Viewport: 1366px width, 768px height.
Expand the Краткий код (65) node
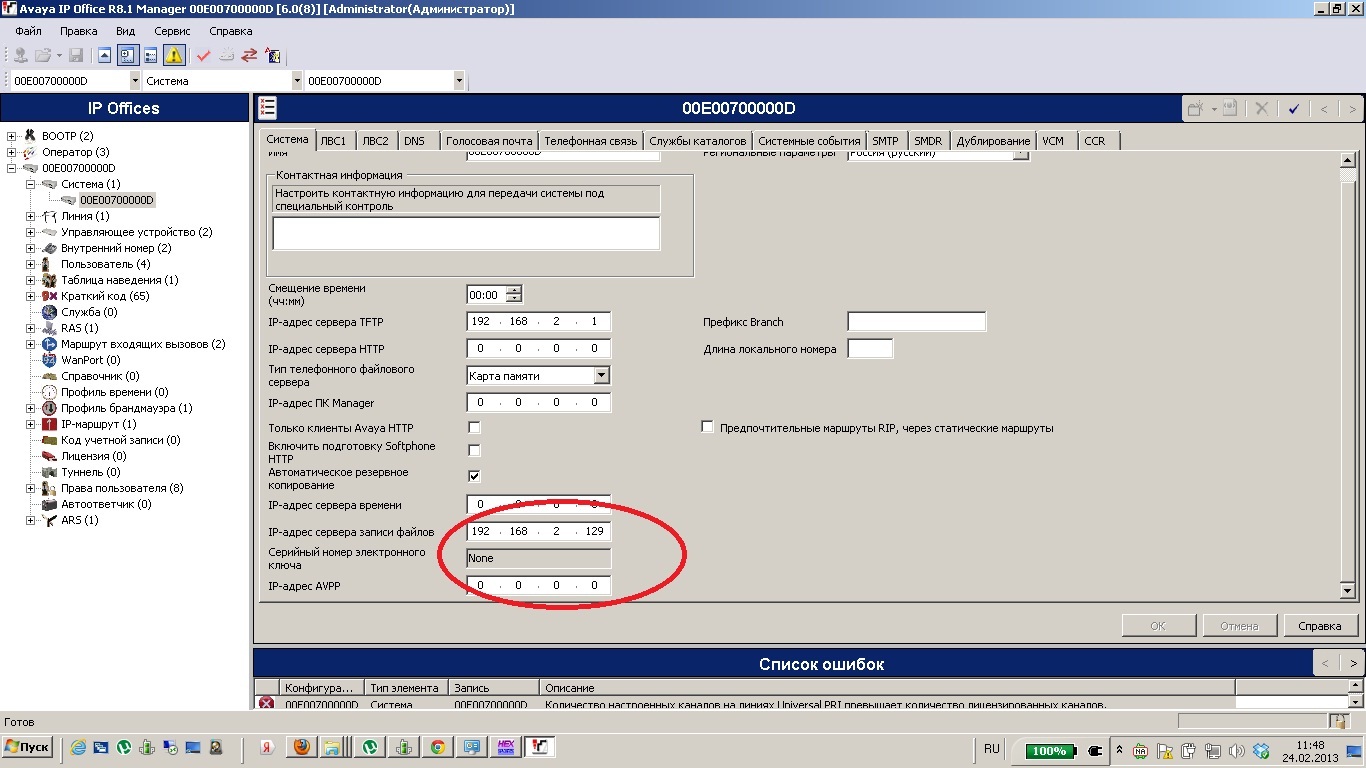(x=31, y=296)
